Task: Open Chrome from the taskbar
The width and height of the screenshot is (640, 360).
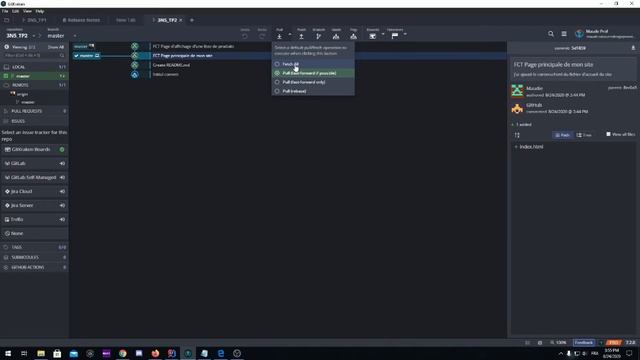Action: 122,353
